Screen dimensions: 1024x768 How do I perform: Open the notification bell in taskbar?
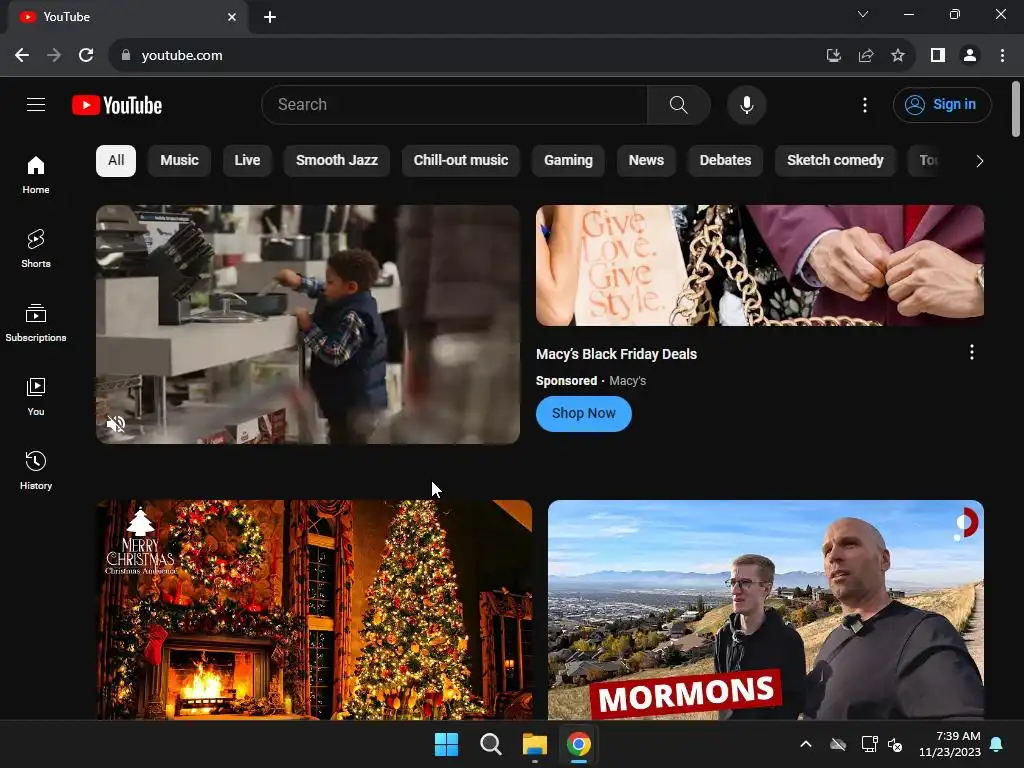click(x=997, y=744)
